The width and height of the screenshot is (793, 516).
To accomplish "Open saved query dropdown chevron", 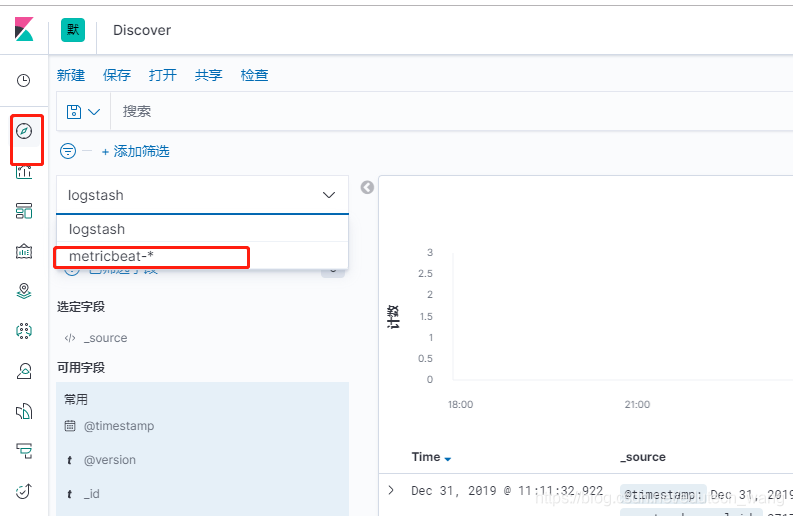I will pos(94,112).
